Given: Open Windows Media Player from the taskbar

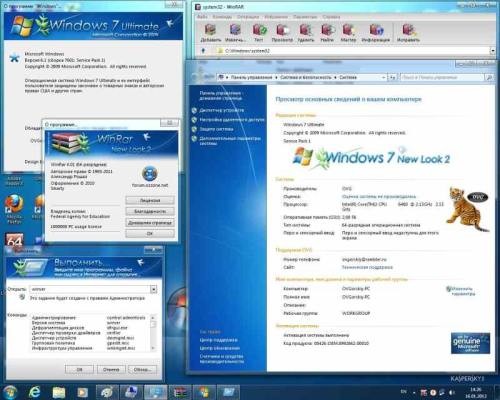Looking at the screenshot, I should point(82,392).
